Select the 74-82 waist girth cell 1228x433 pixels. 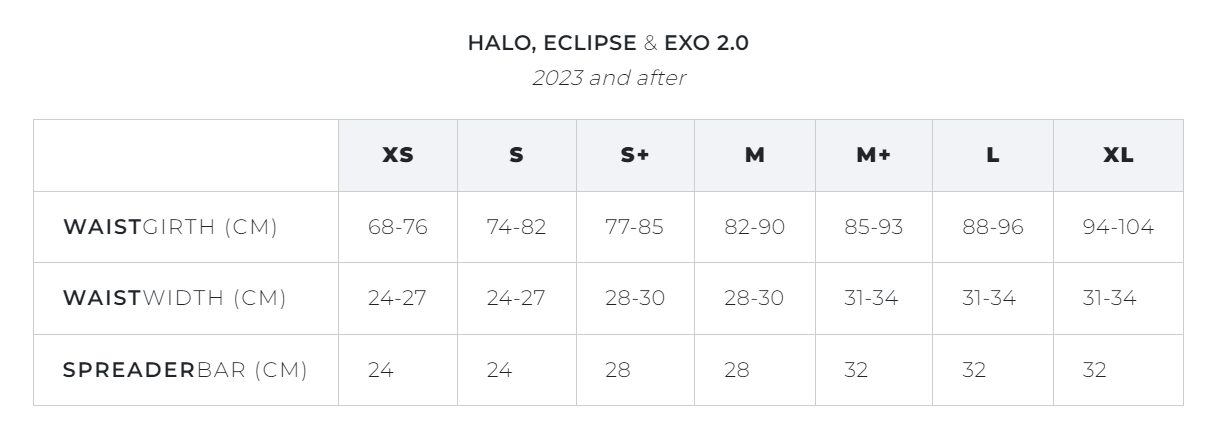517,227
